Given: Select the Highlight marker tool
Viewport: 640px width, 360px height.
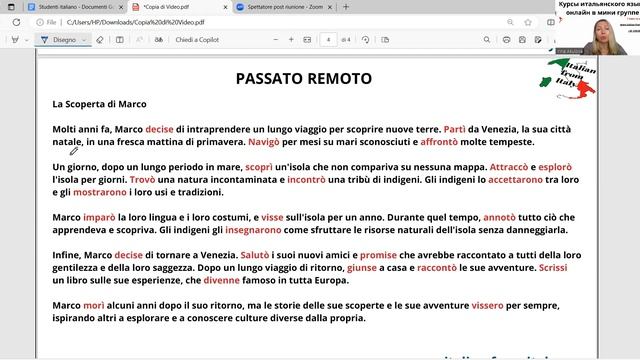Looking at the screenshot, I should pos(15,40).
